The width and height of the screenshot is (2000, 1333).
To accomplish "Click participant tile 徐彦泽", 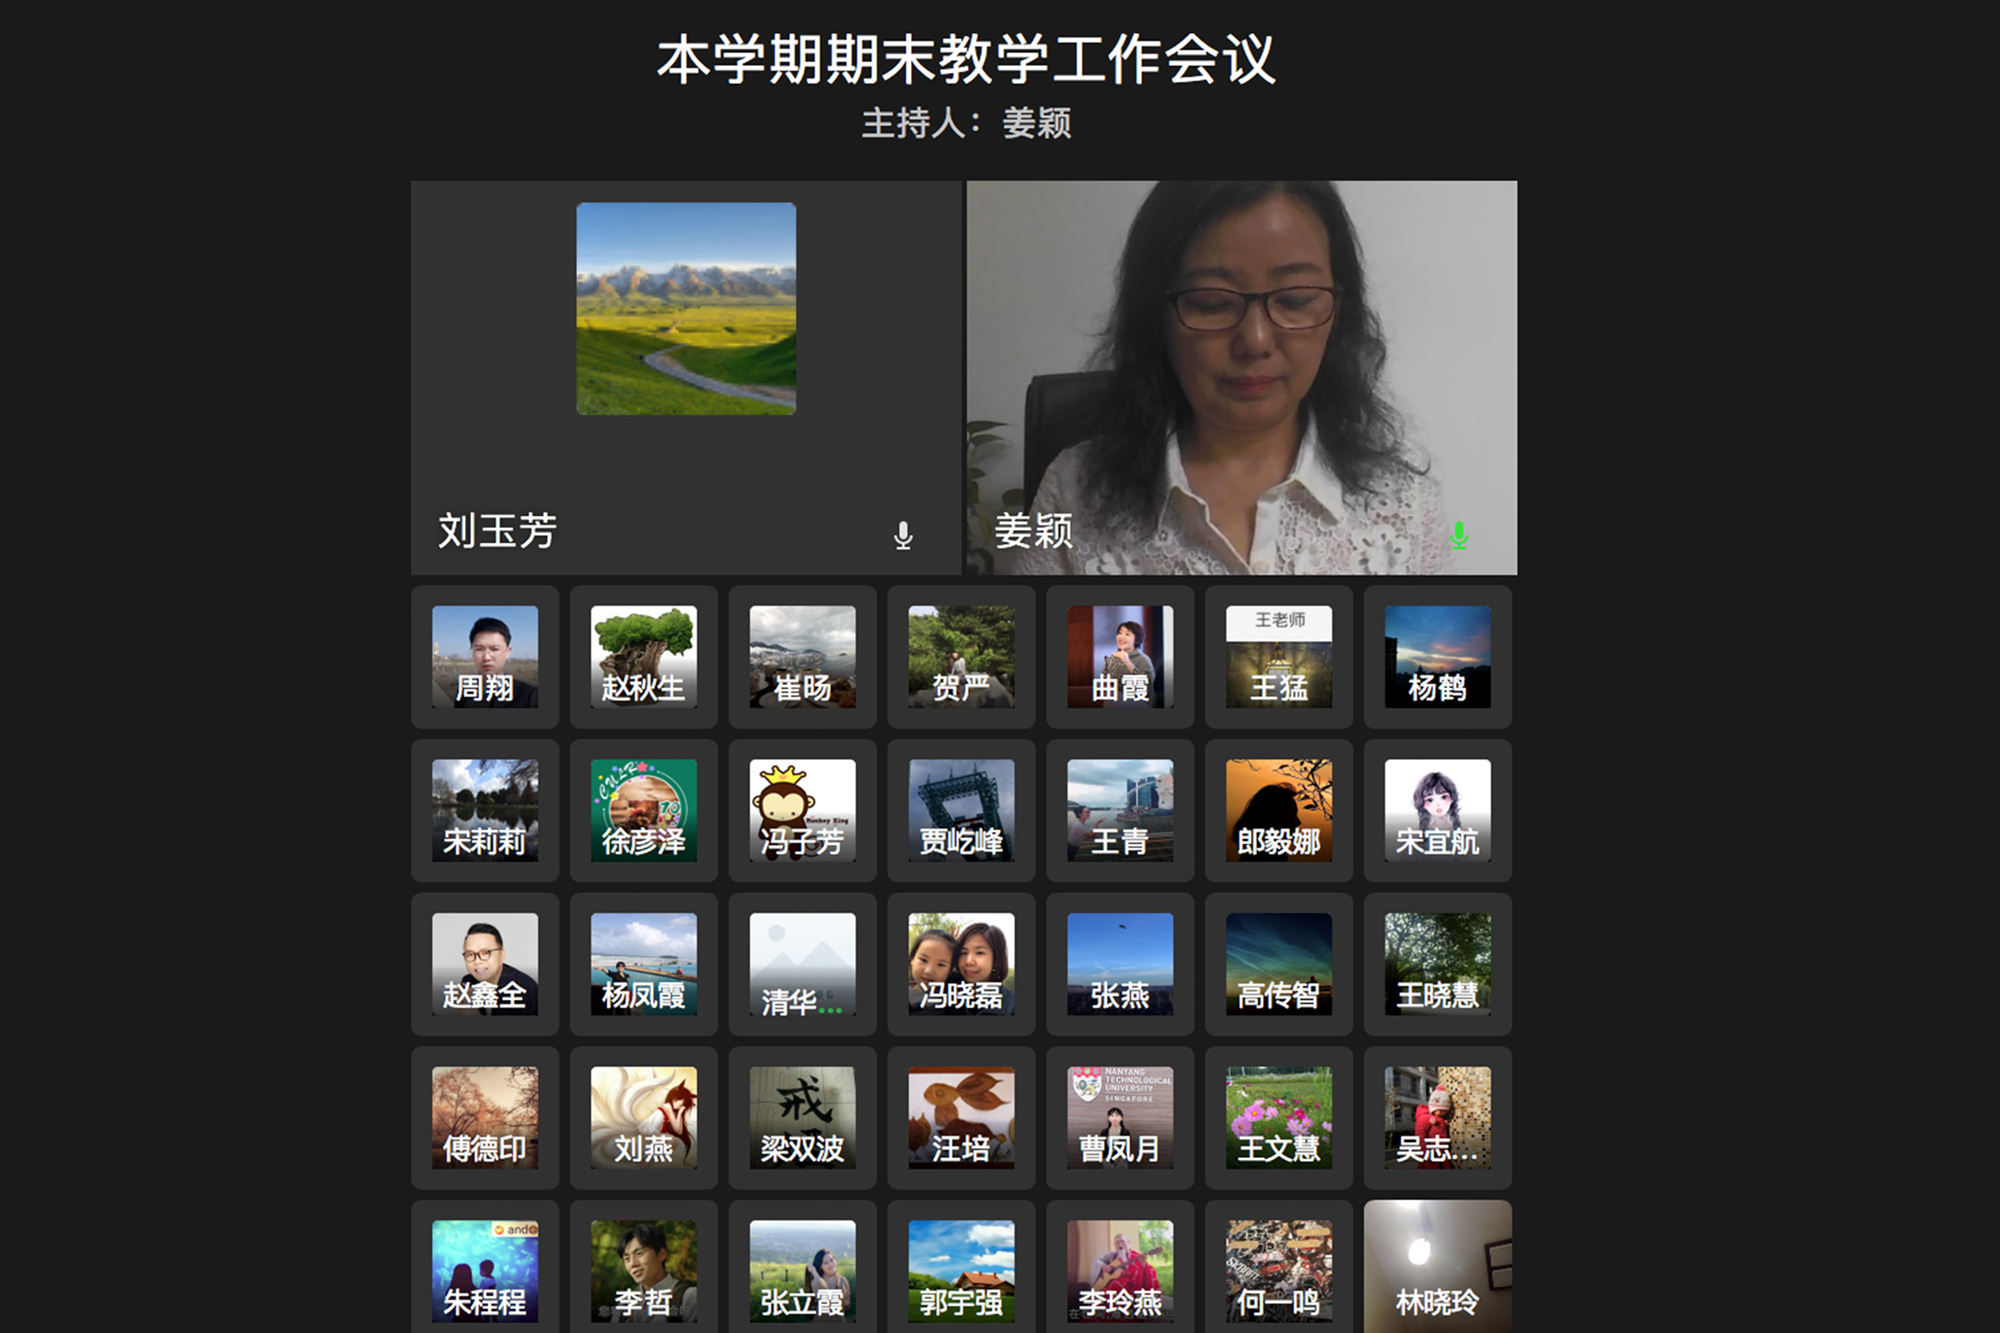I will 643,810.
